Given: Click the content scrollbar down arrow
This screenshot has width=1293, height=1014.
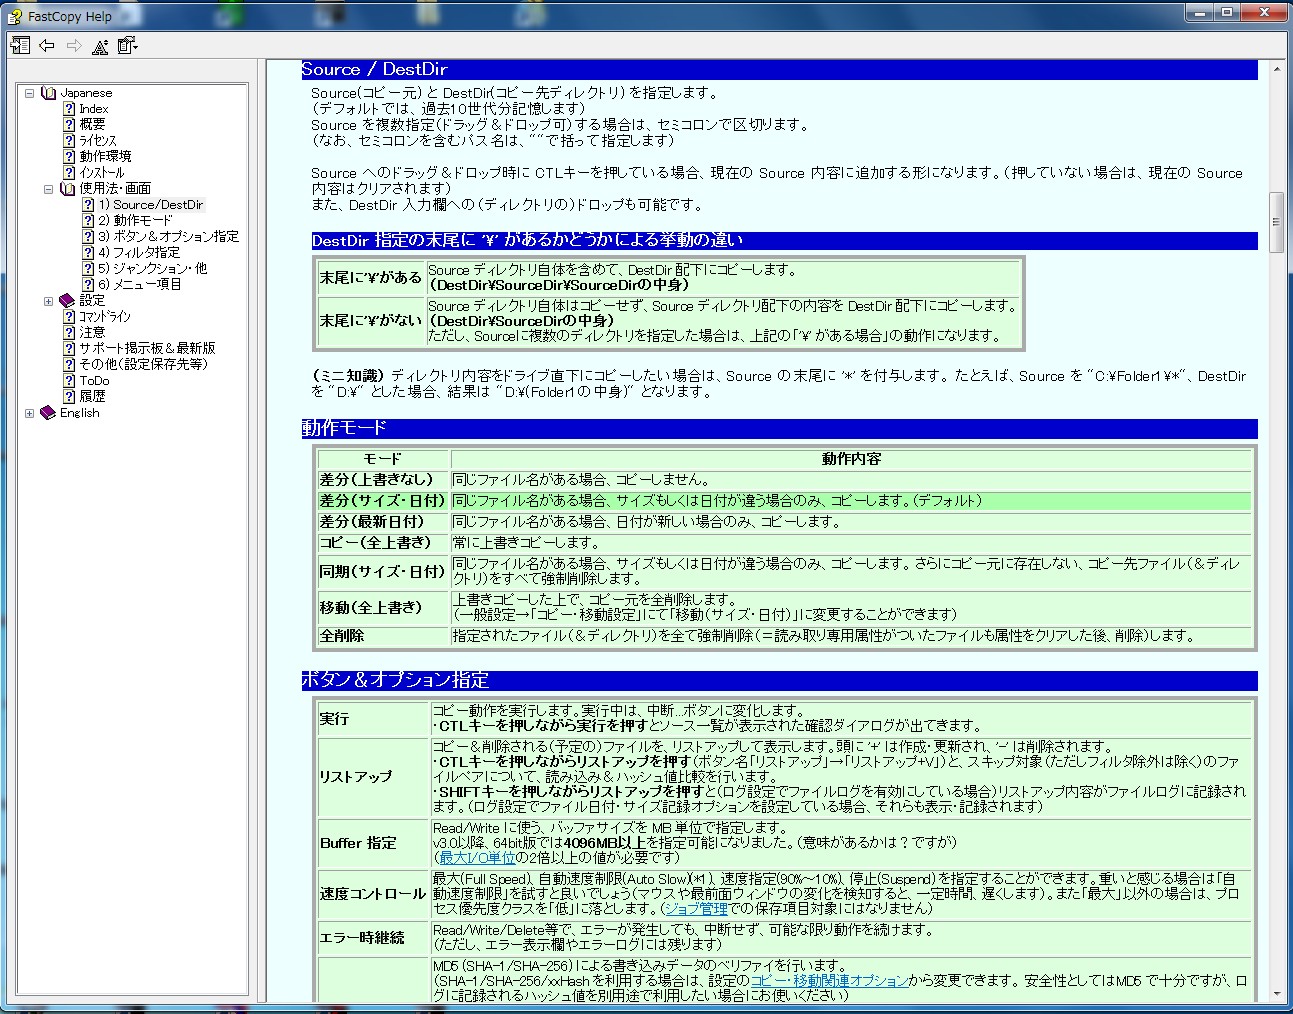Looking at the screenshot, I should [x=1276, y=994].
